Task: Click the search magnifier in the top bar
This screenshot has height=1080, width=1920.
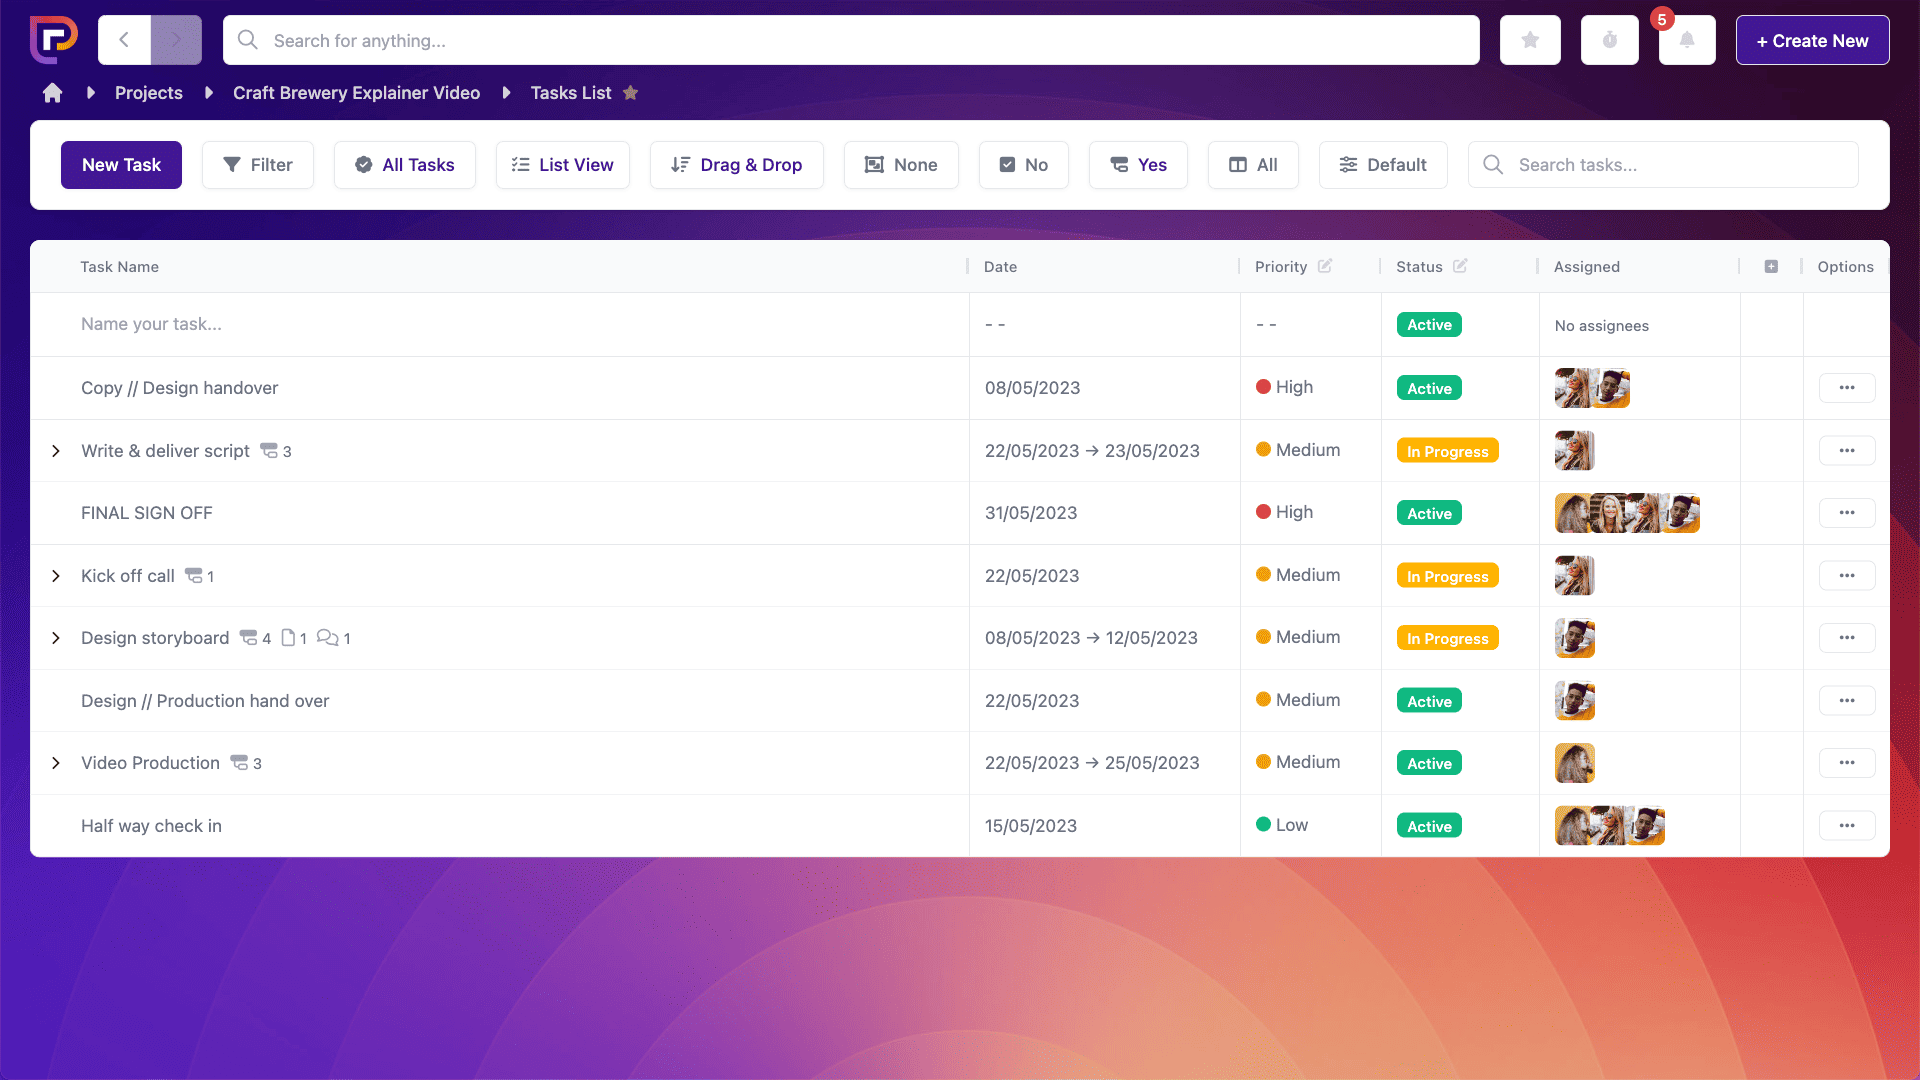Action: 247,40
